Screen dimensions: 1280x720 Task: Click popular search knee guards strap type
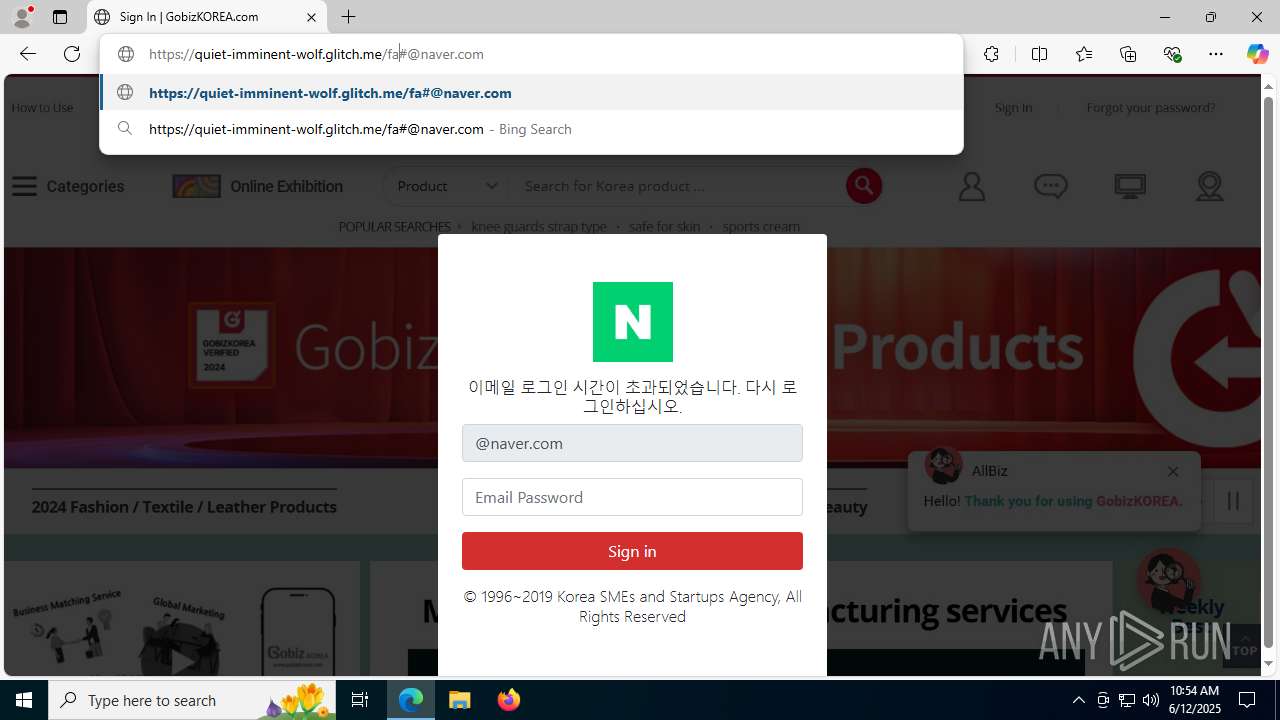[539, 226]
